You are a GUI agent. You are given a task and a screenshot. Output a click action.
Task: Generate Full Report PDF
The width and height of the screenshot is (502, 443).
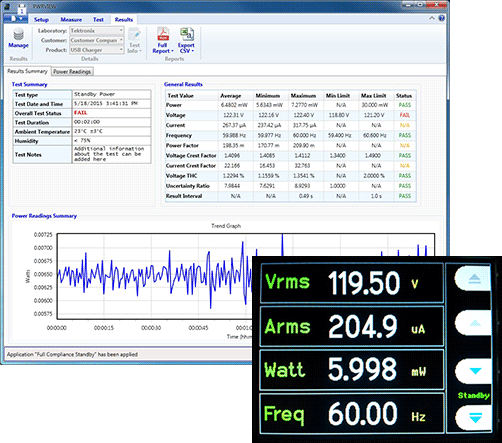(163, 40)
